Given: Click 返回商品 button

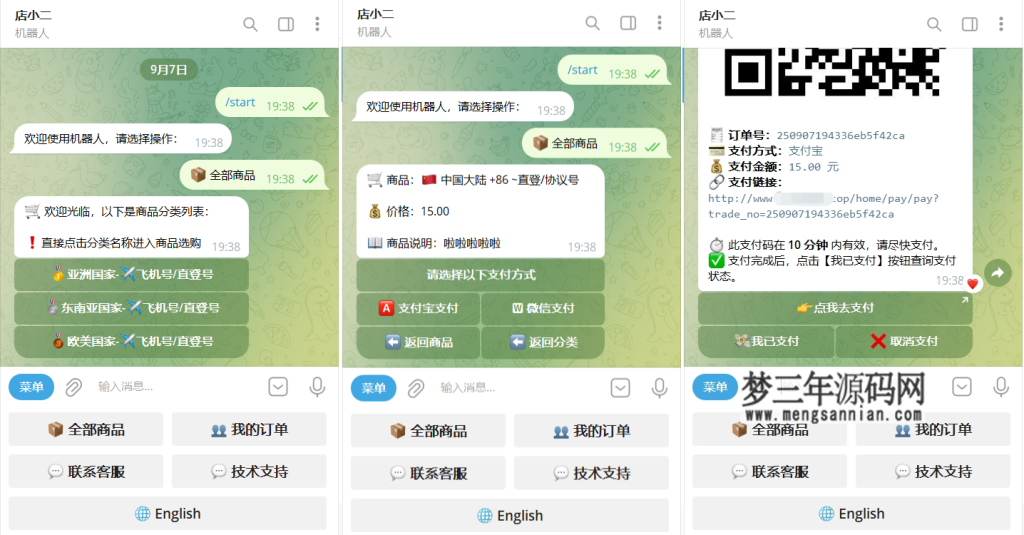Looking at the screenshot, I should [x=418, y=342].
